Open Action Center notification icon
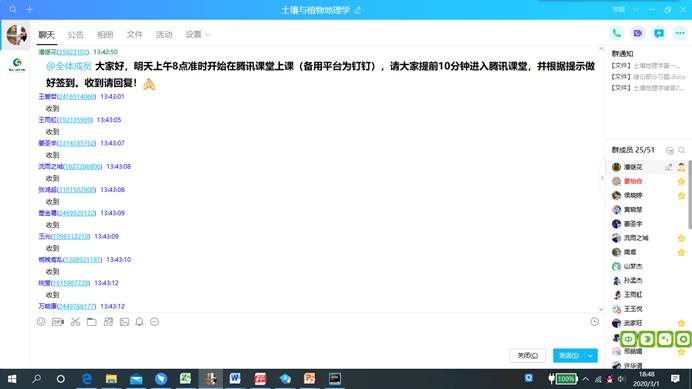 tap(675, 379)
